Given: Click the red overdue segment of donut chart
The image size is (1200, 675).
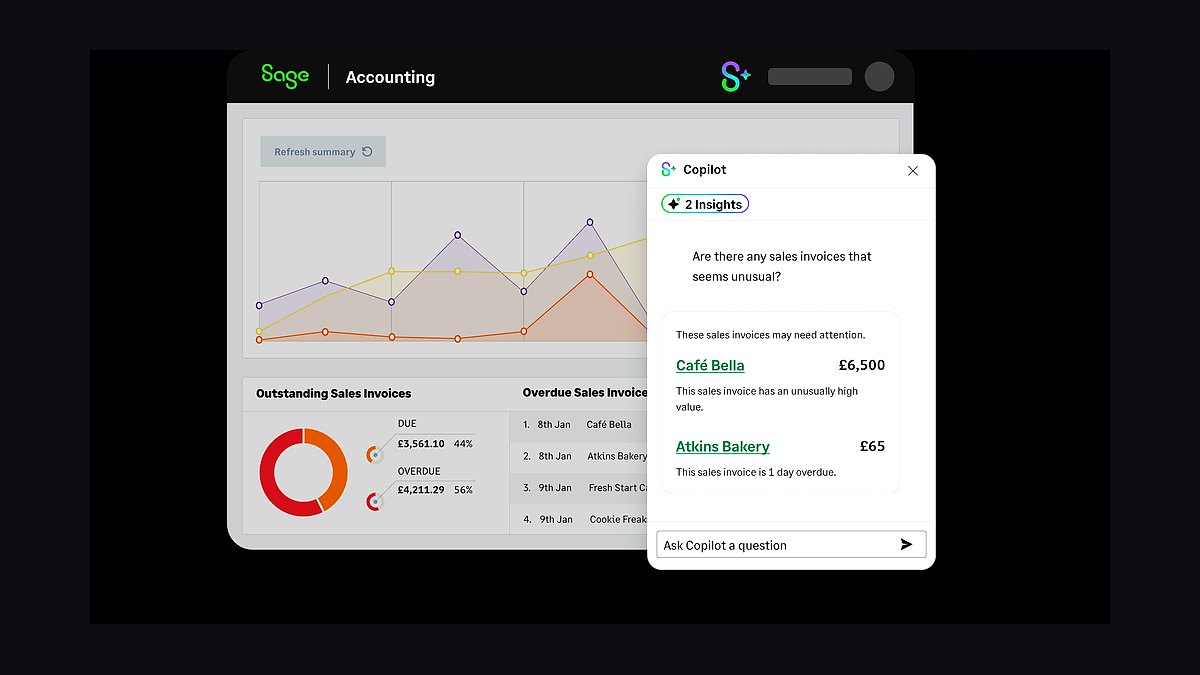Looking at the screenshot, I should 277,480.
